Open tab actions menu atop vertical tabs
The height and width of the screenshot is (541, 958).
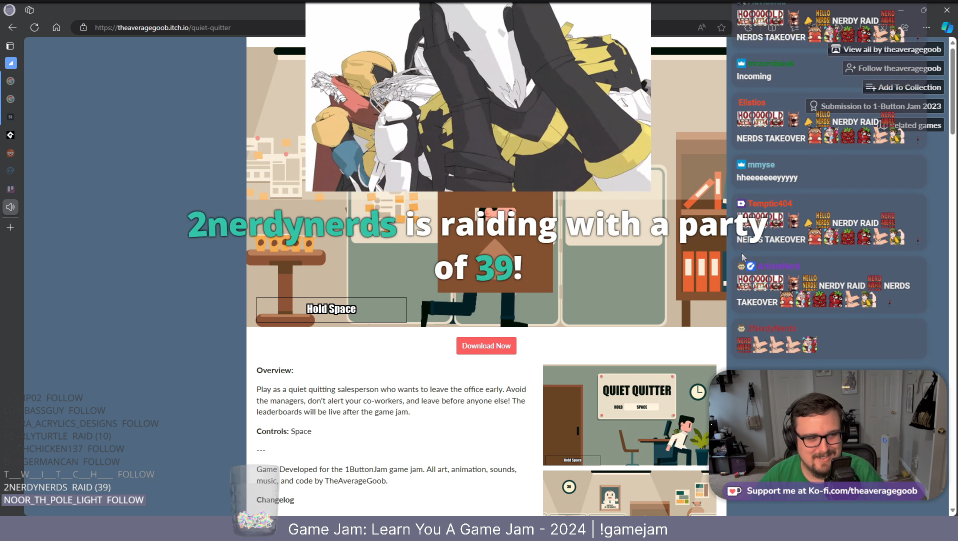pyautogui.click(x=10, y=46)
